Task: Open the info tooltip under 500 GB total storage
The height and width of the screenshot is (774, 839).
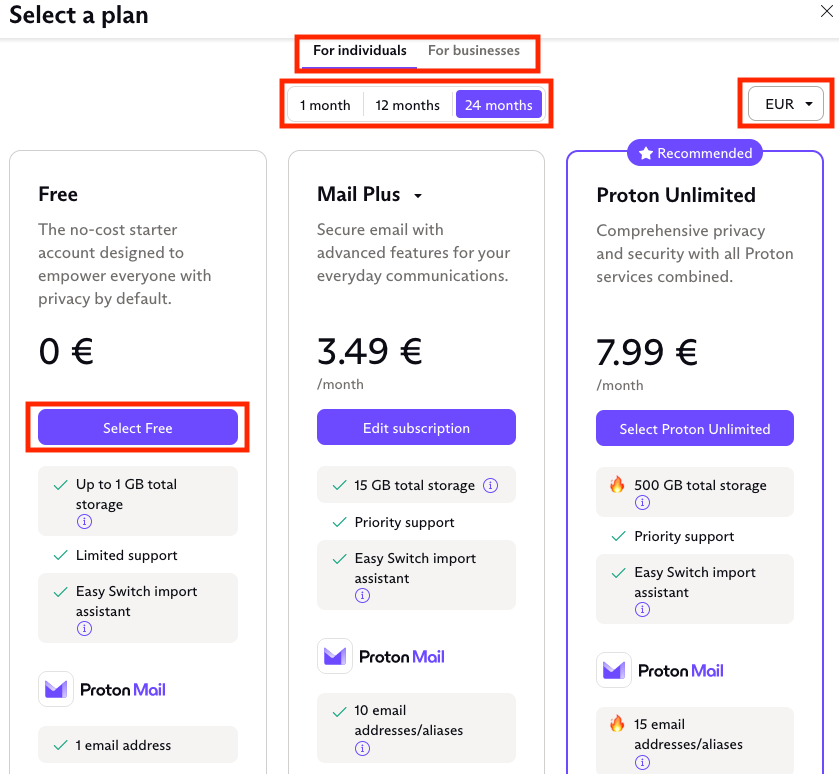Action: click(640, 502)
